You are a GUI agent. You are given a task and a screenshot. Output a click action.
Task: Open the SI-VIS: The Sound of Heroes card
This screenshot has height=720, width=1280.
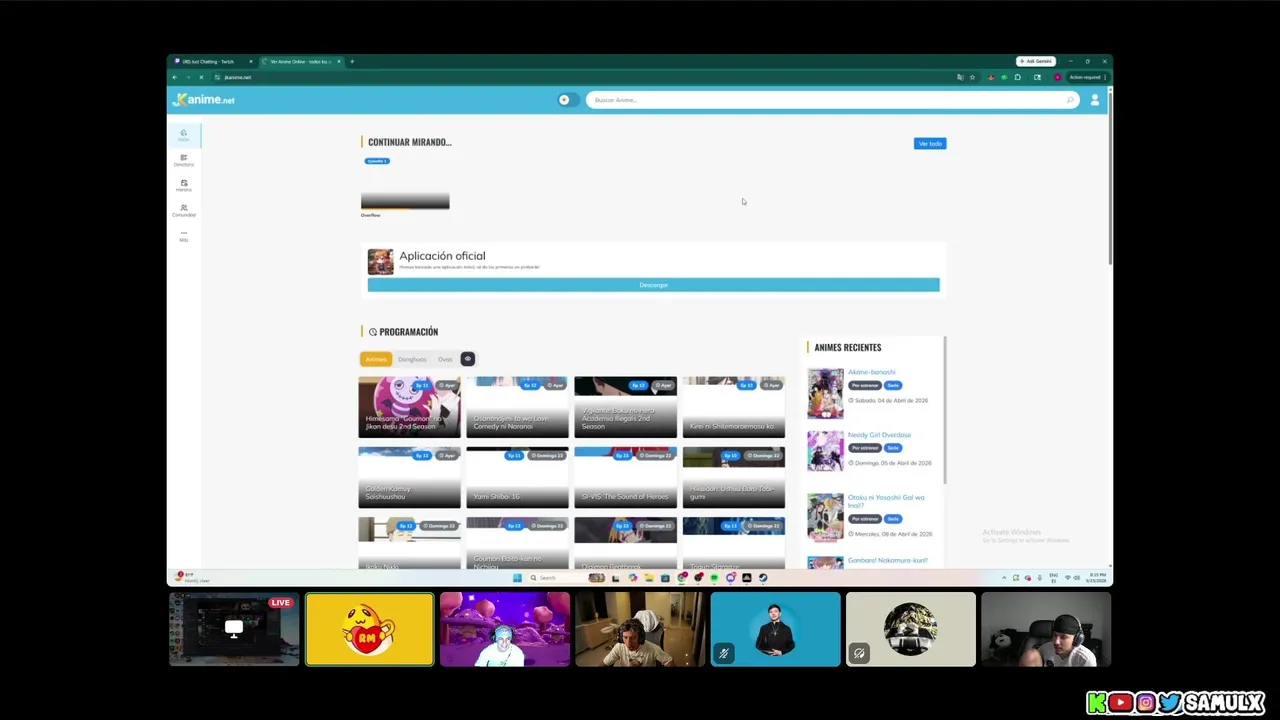[625, 477]
